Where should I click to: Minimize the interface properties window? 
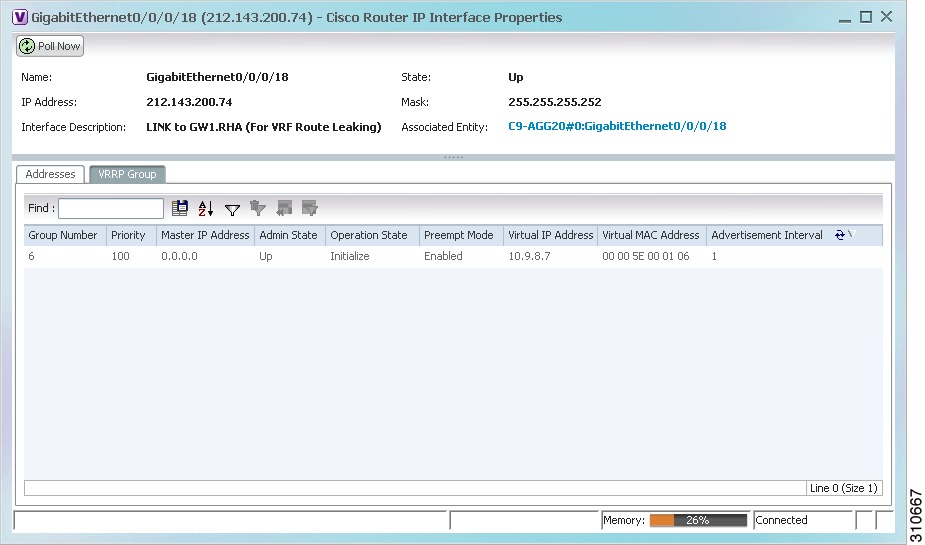point(845,19)
